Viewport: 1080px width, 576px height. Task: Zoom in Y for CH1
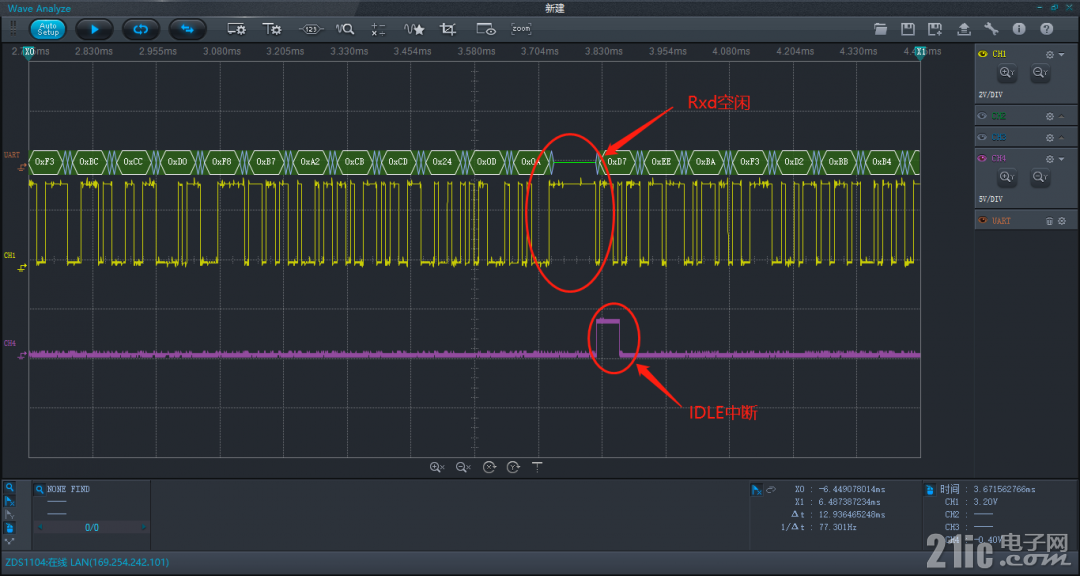pyautogui.click(x=1007, y=72)
